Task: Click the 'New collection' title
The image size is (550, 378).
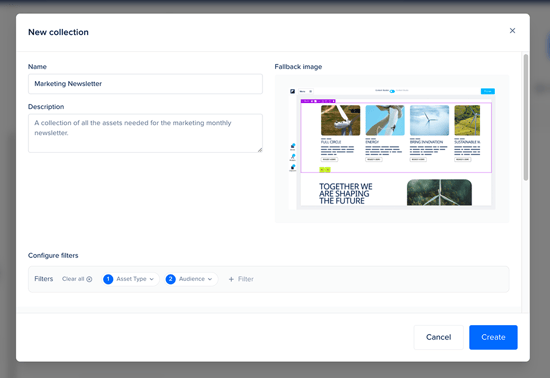Action: pyautogui.click(x=58, y=32)
